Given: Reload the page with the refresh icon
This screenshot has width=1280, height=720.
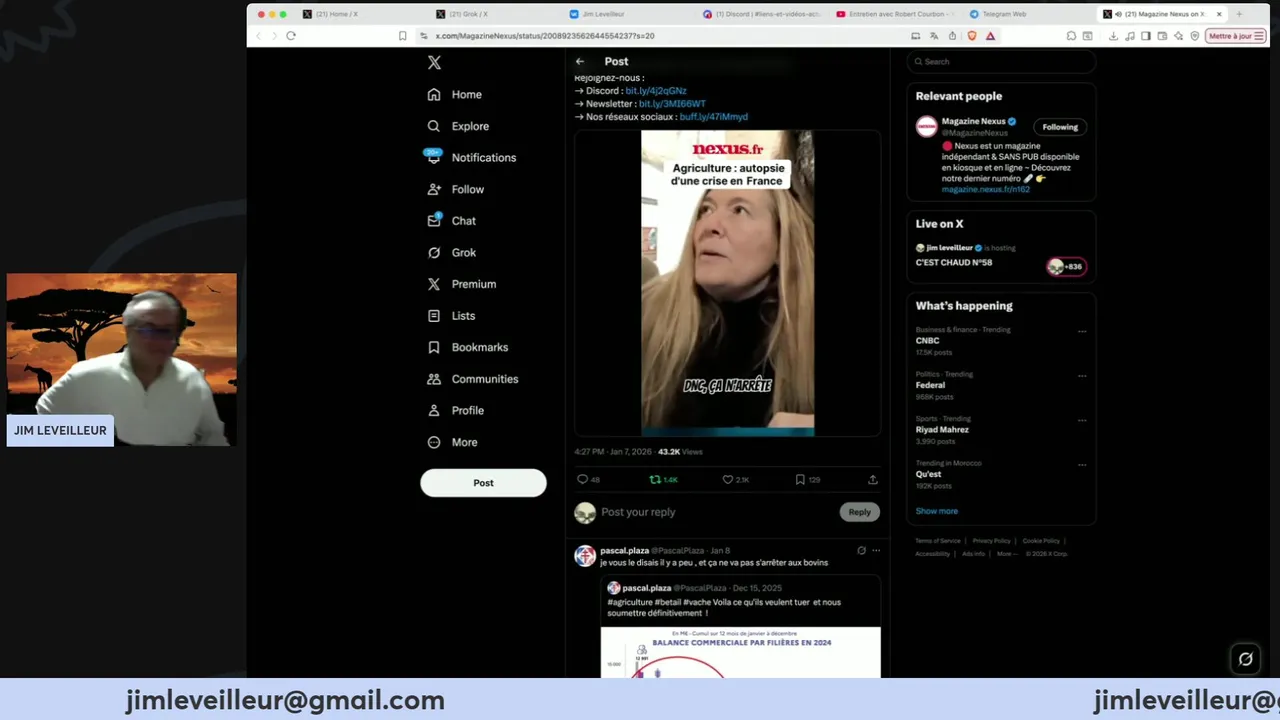Looking at the screenshot, I should click(x=291, y=36).
